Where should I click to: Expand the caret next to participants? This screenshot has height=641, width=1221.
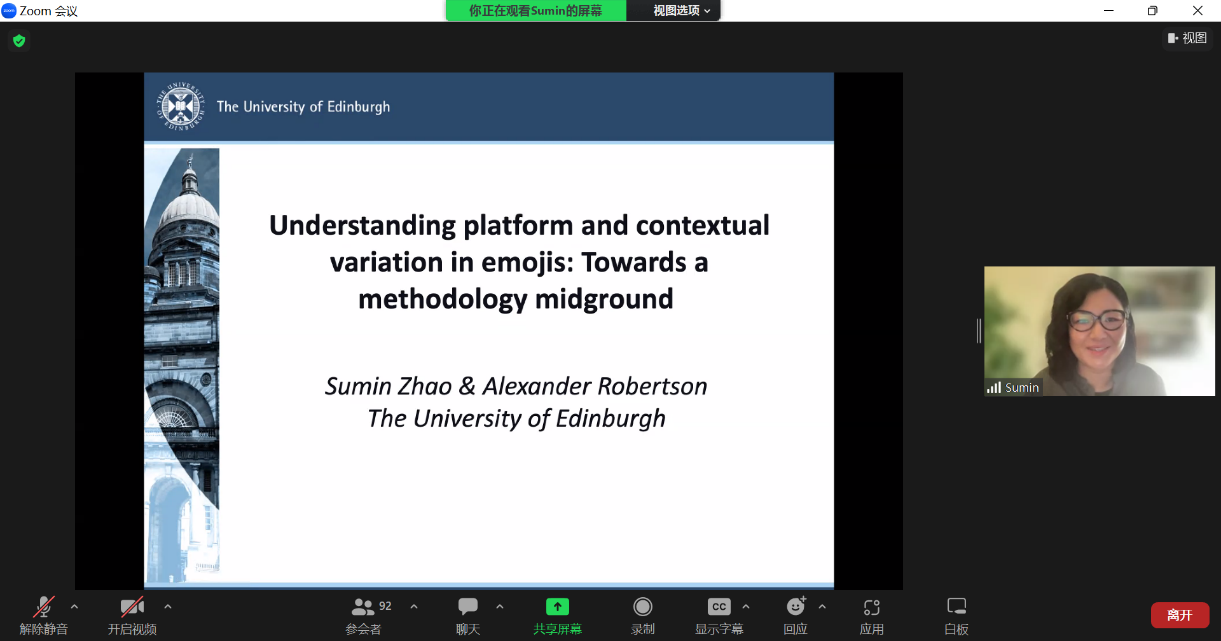(414, 606)
